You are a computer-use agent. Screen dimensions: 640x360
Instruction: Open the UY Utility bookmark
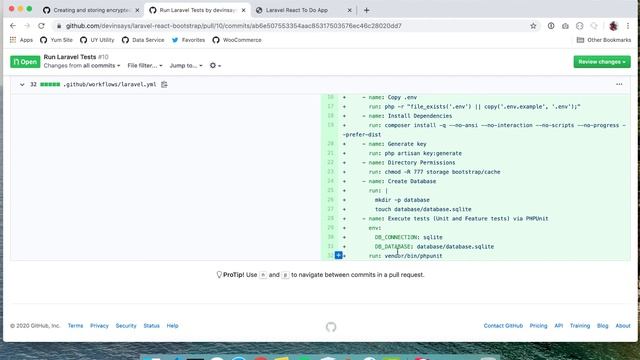[x=97, y=40]
